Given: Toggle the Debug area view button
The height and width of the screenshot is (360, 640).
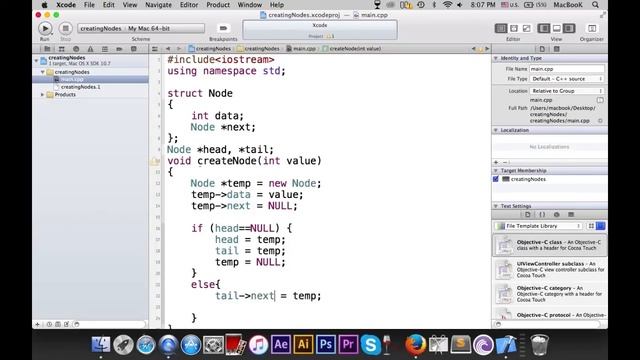Looking at the screenshot, I should [x=556, y=28].
